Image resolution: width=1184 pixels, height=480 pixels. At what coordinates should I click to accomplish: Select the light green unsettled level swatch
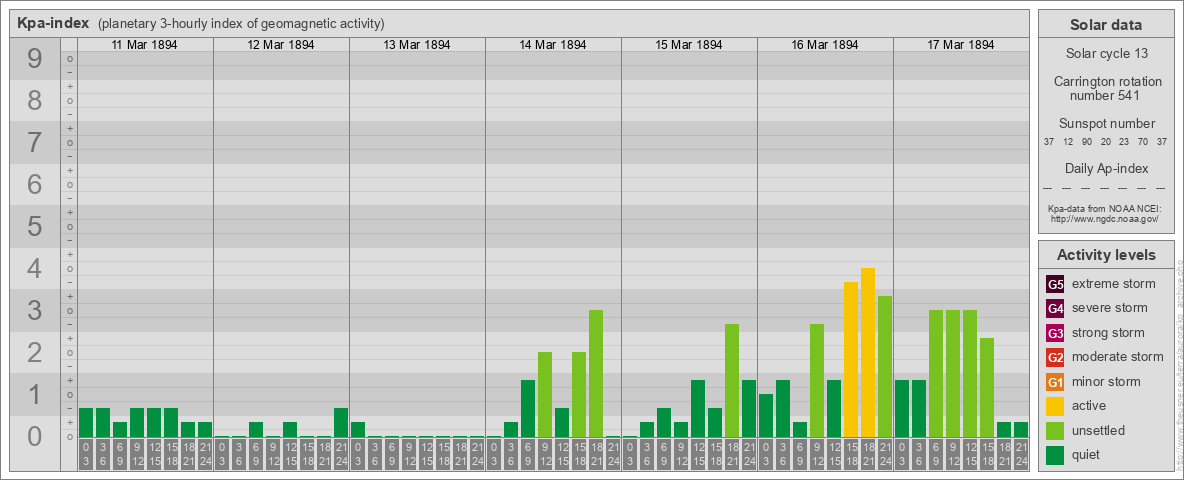click(1055, 430)
